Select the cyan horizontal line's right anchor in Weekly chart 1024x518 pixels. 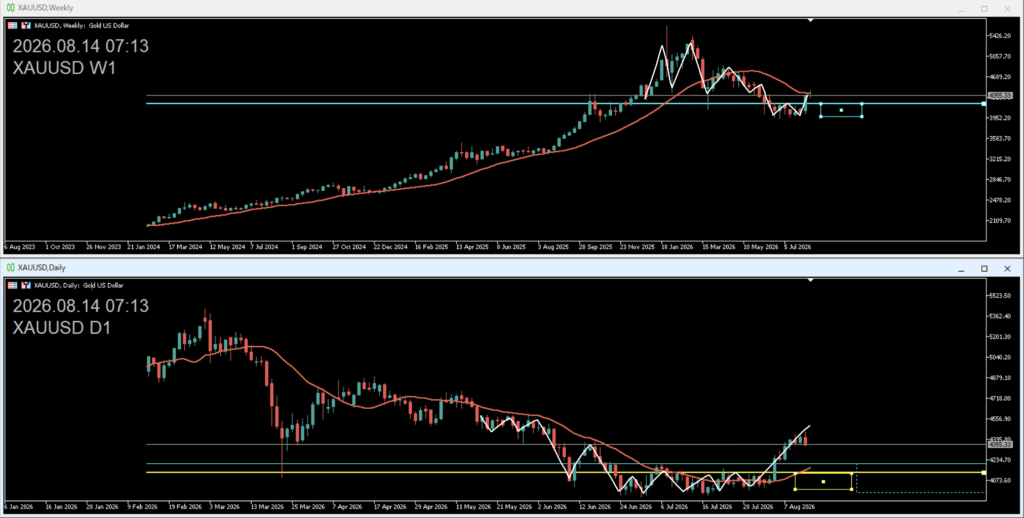984,104
